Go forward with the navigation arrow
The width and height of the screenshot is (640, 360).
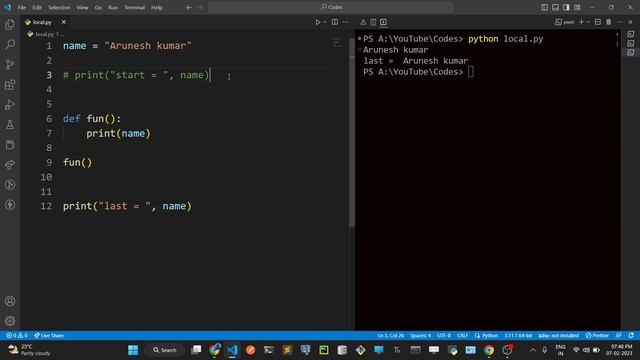[200, 7]
